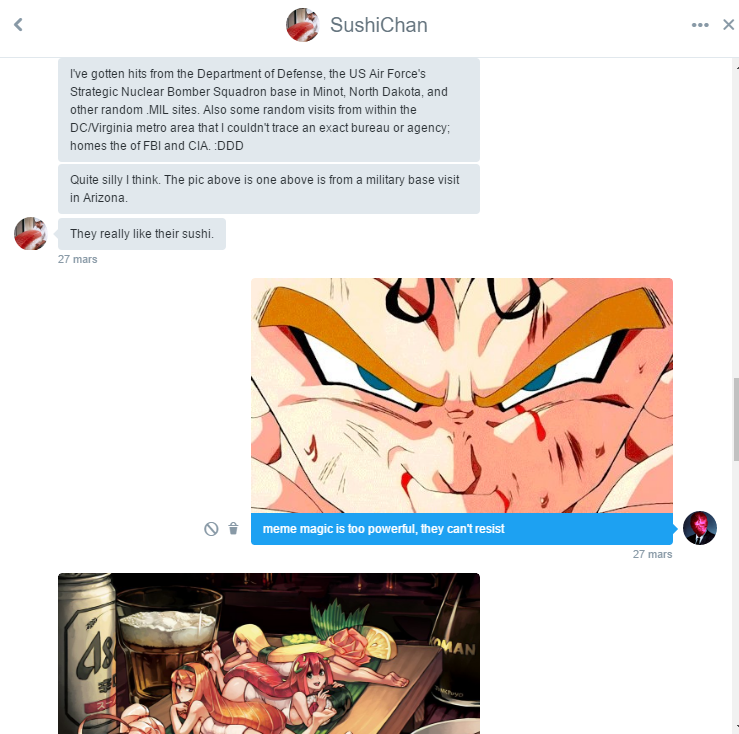Click the SushiChan avatar in header
739x734 pixels.
click(303, 25)
